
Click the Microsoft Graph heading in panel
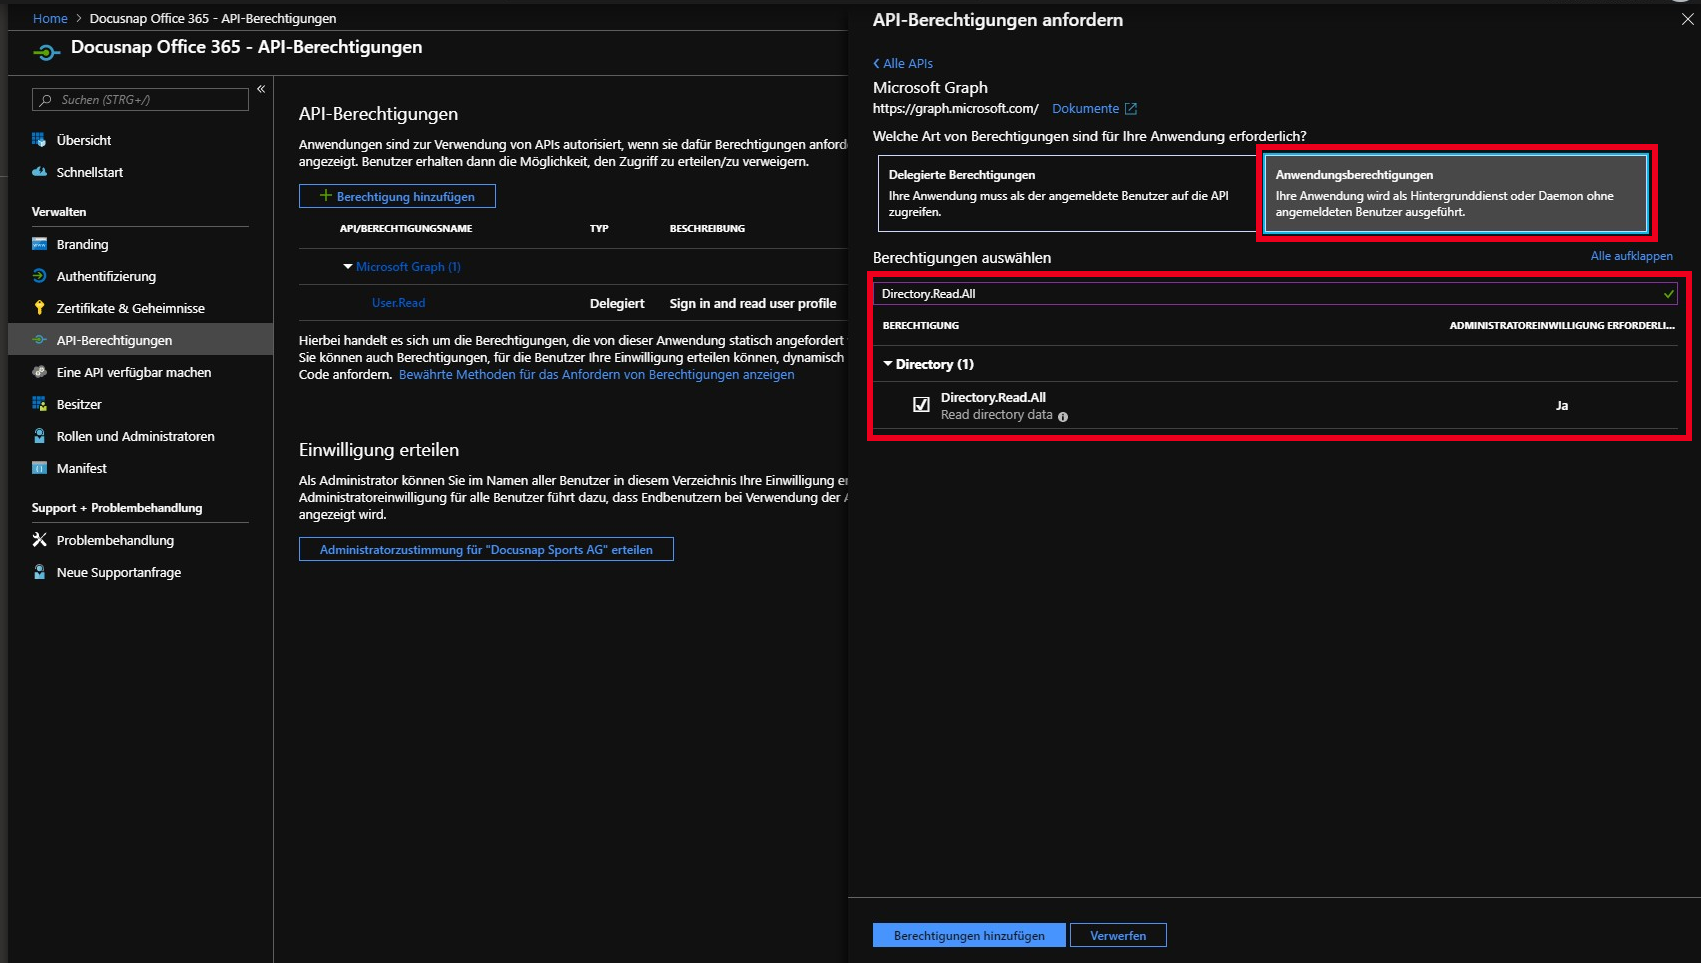point(930,87)
